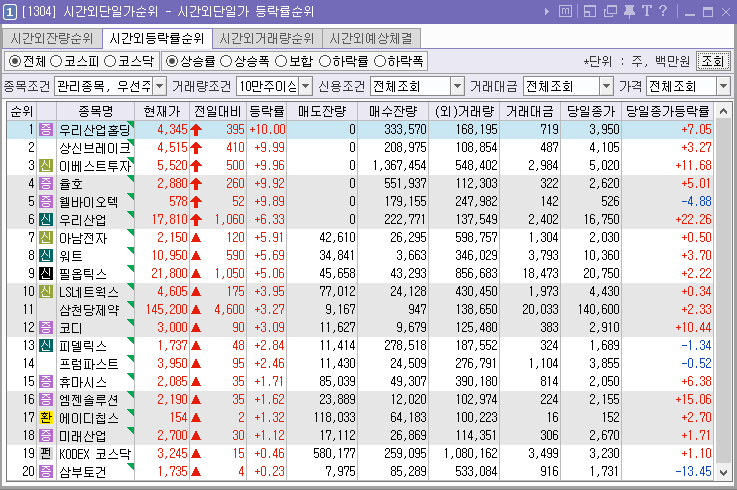The width and height of the screenshot is (737, 490).
Task: Switch to 시간외잔량순위 tab
Action: (52, 39)
